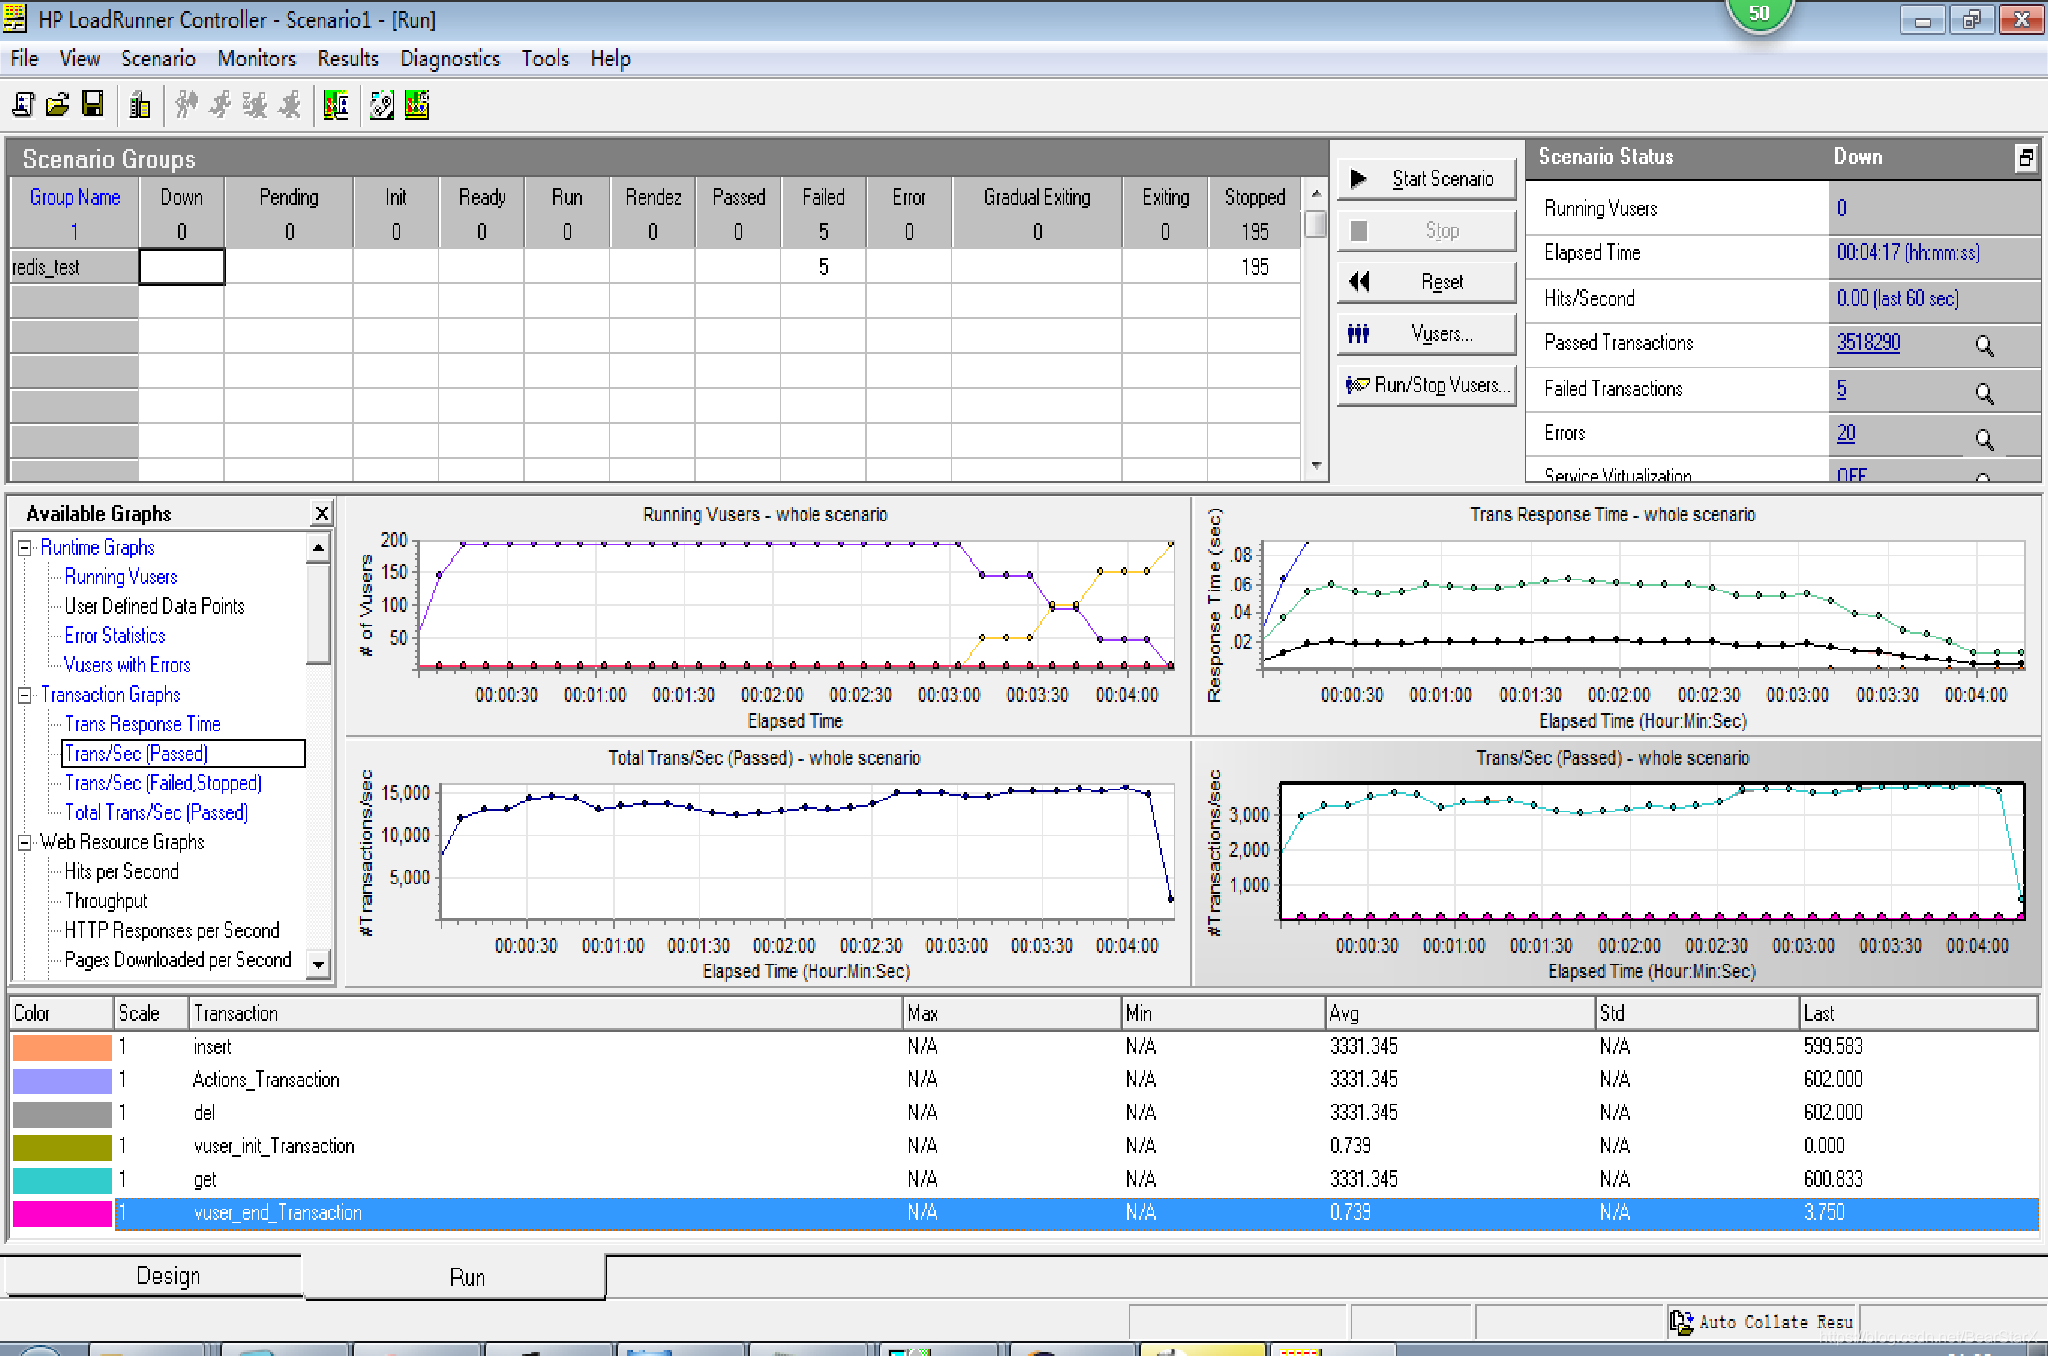Image resolution: width=2048 pixels, height=1356 pixels.
Task: Click the green 50 badge
Action: click(x=1759, y=14)
